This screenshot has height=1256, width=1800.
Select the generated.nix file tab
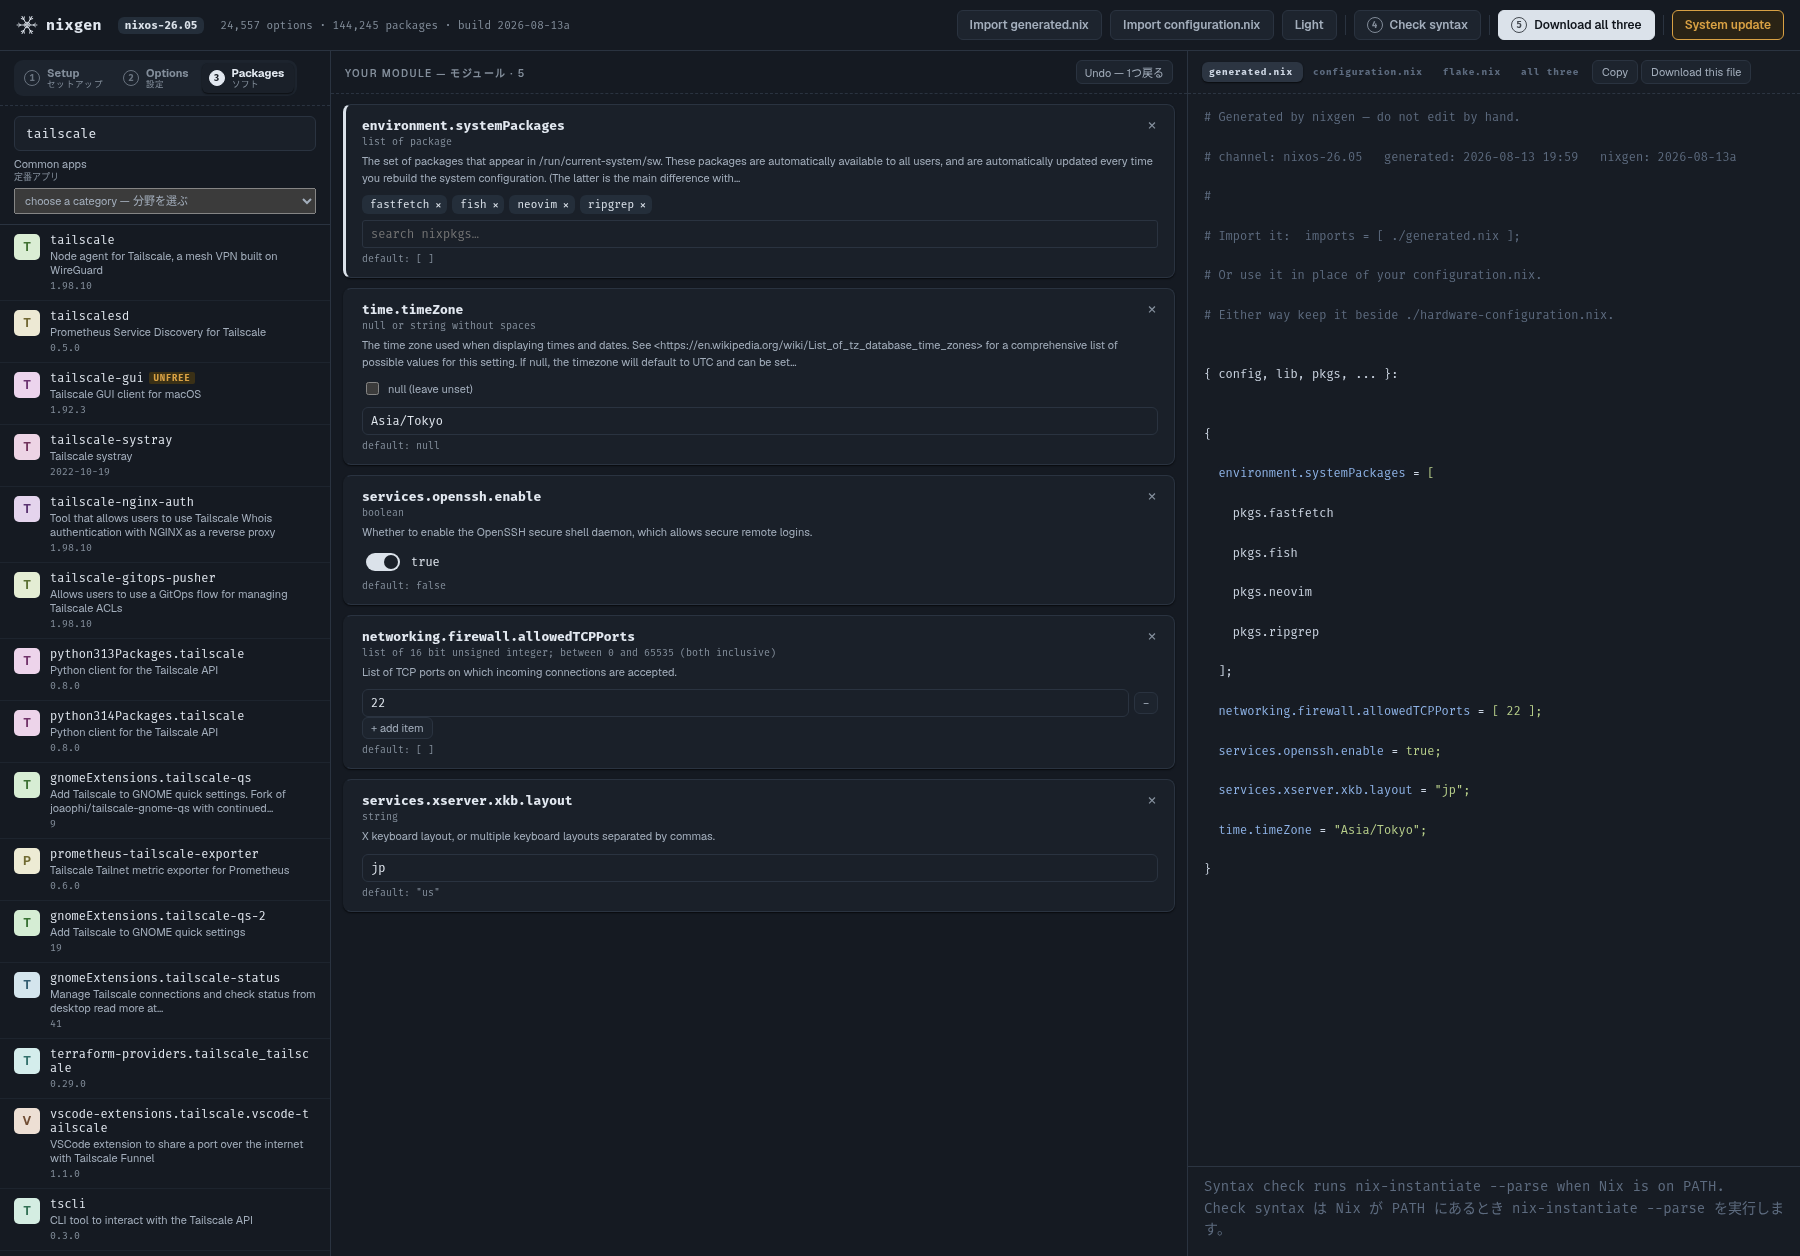coord(1250,72)
